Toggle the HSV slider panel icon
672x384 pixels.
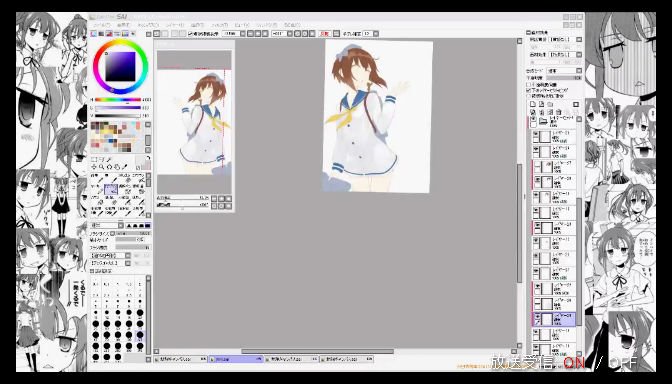tap(109, 34)
